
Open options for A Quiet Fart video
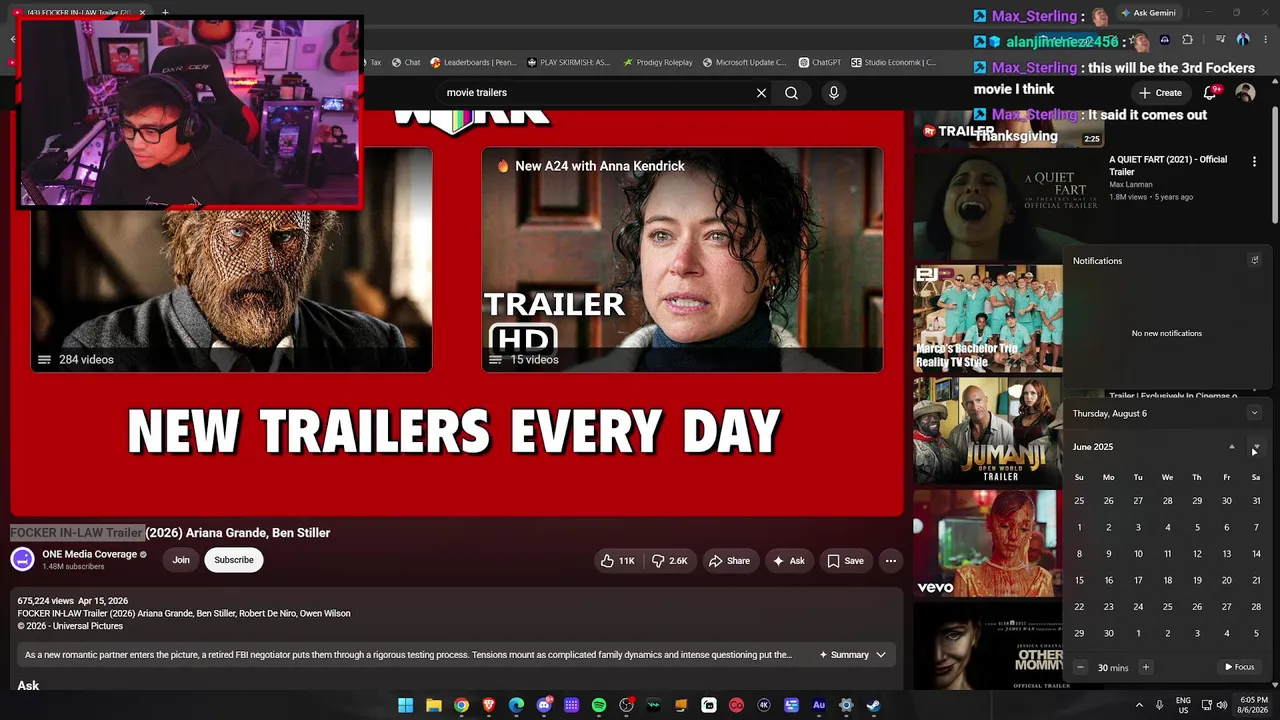pyautogui.click(x=1254, y=161)
